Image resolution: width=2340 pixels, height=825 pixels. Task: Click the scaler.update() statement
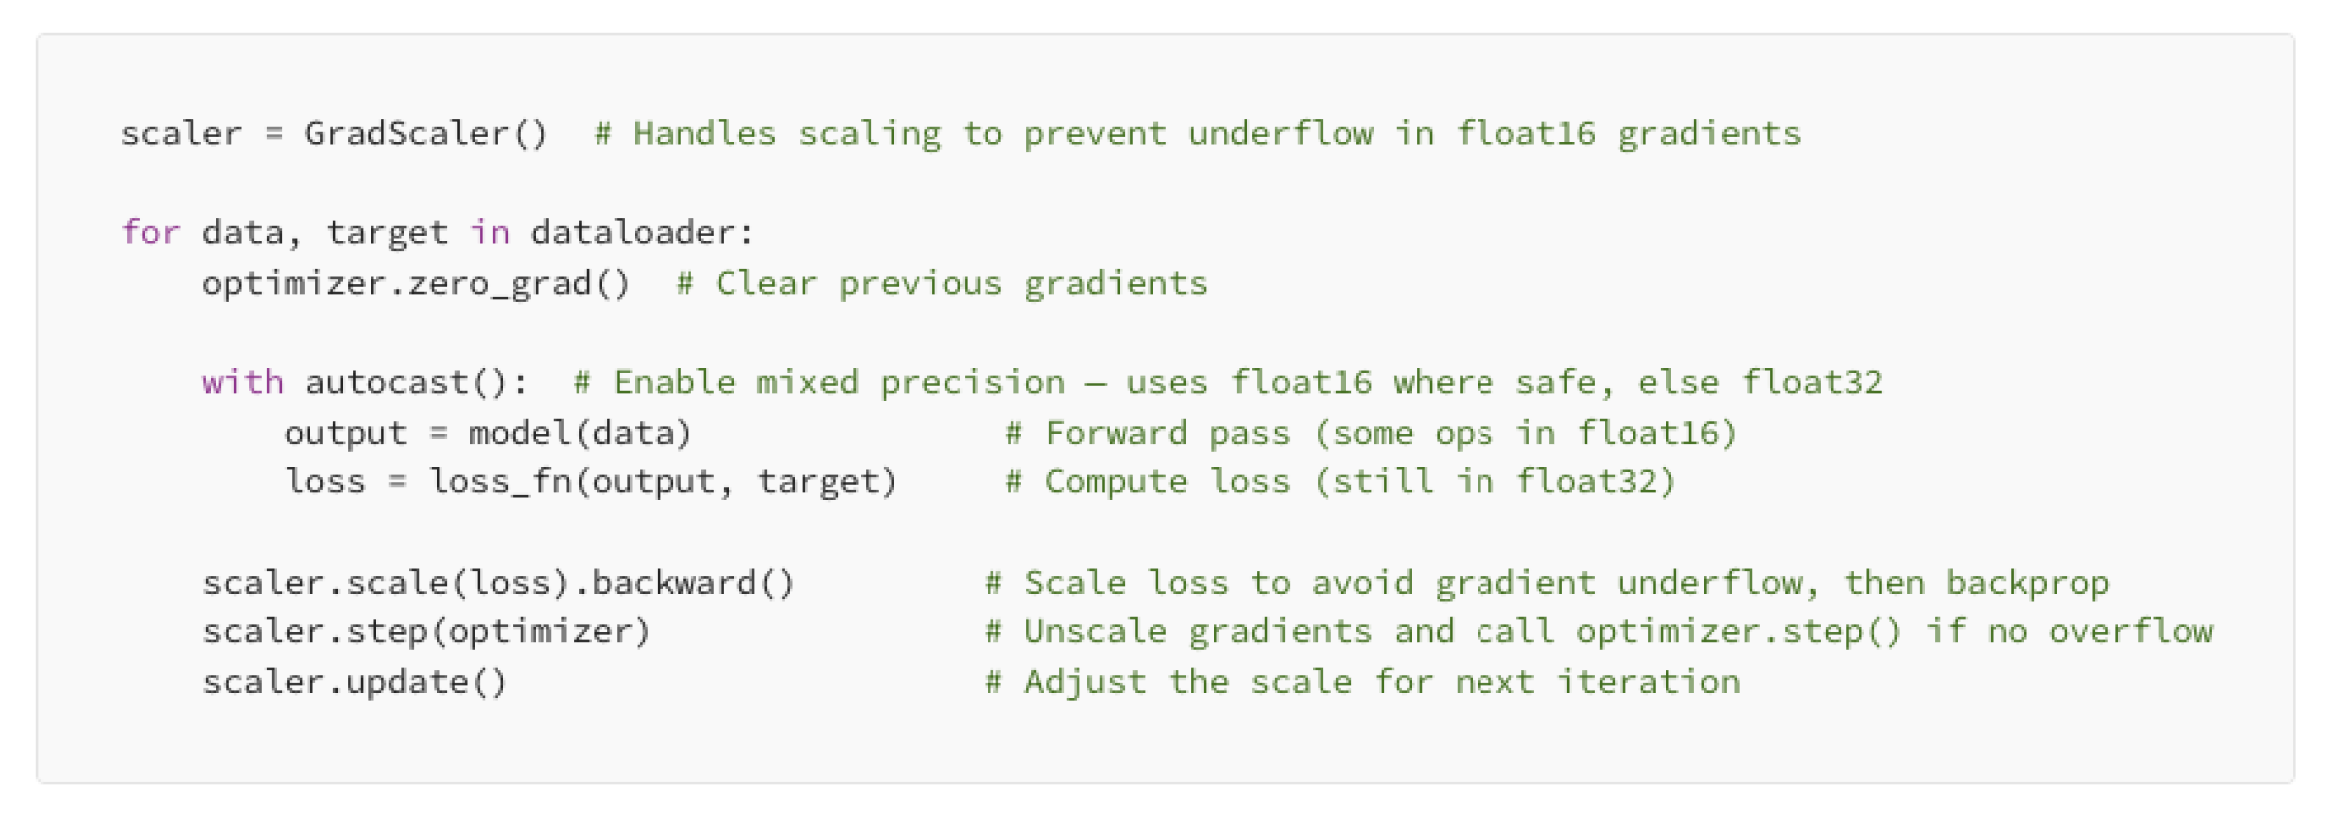(x=354, y=683)
